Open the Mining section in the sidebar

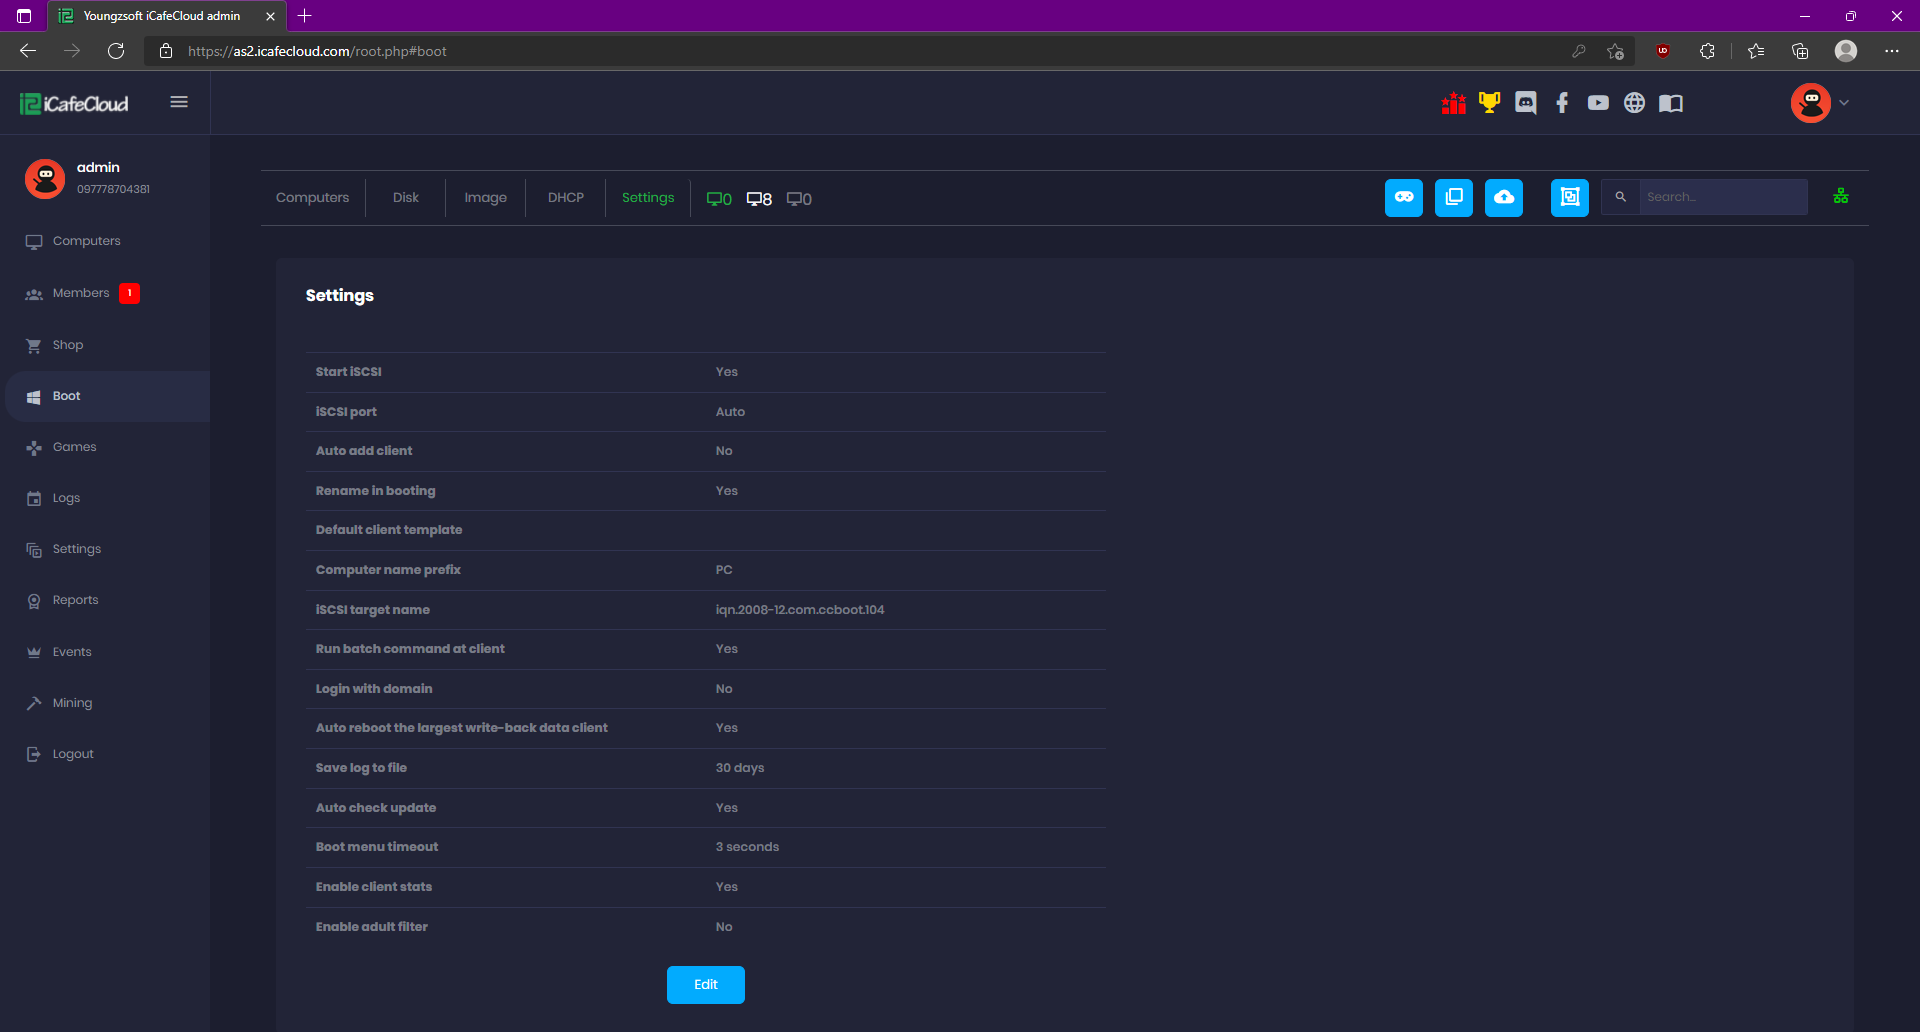pyautogui.click(x=71, y=702)
